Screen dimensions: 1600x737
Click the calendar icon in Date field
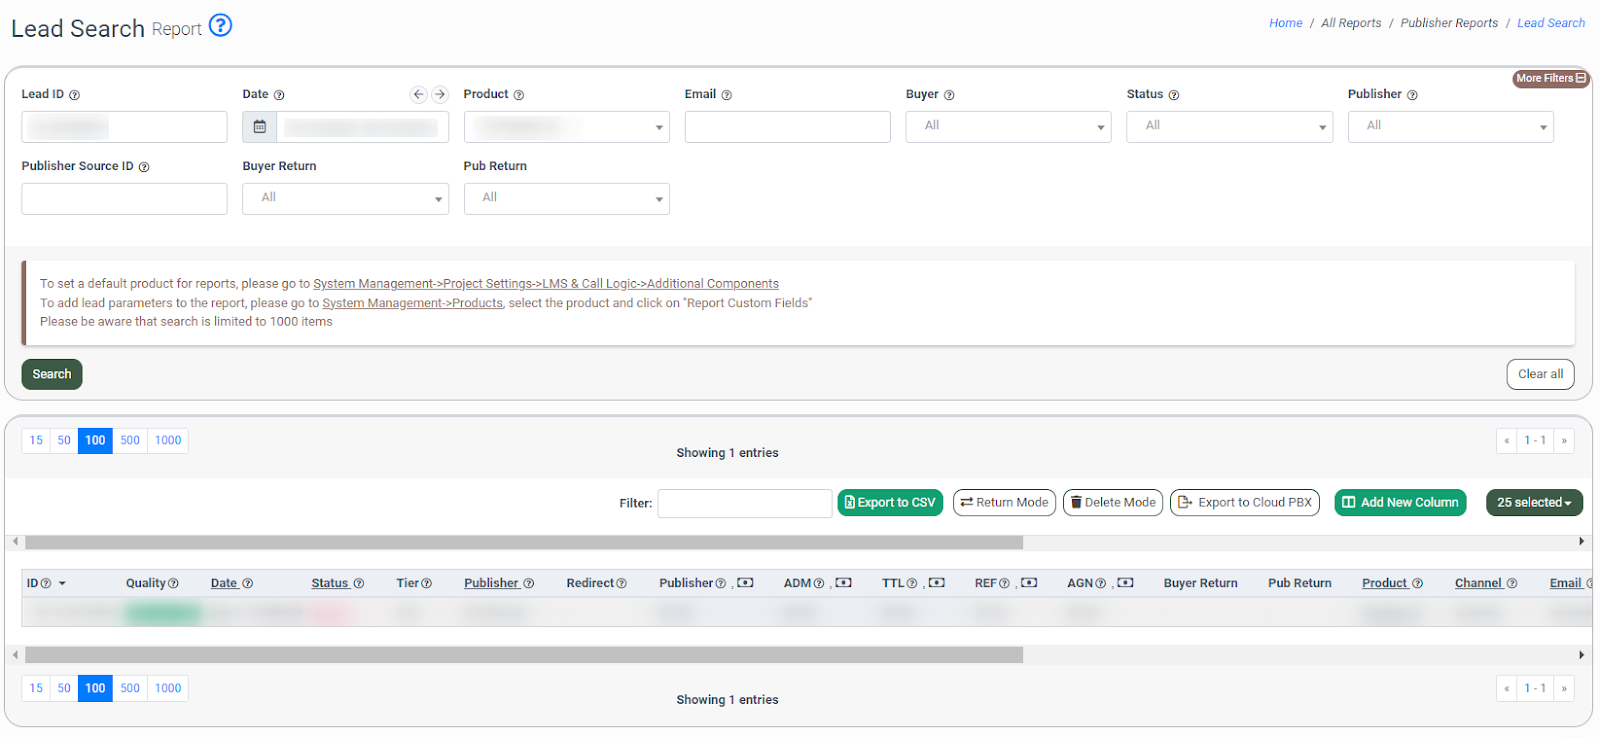pyautogui.click(x=260, y=127)
